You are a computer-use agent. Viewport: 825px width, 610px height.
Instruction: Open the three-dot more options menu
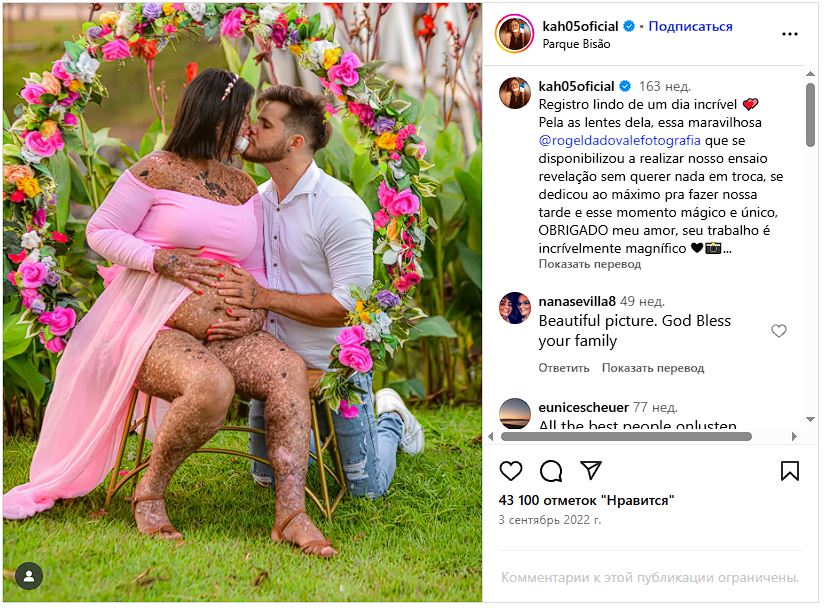click(x=789, y=34)
